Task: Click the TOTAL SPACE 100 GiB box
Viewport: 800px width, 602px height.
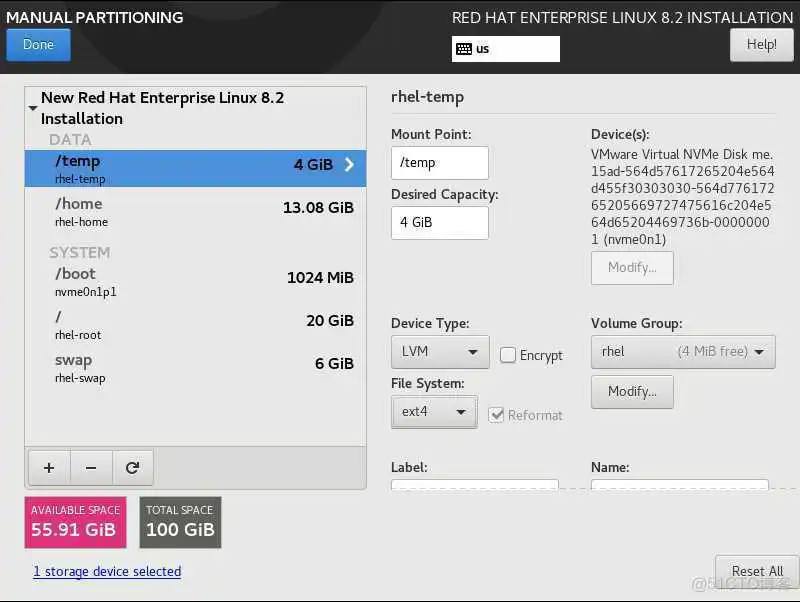Action: coord(181,522)
